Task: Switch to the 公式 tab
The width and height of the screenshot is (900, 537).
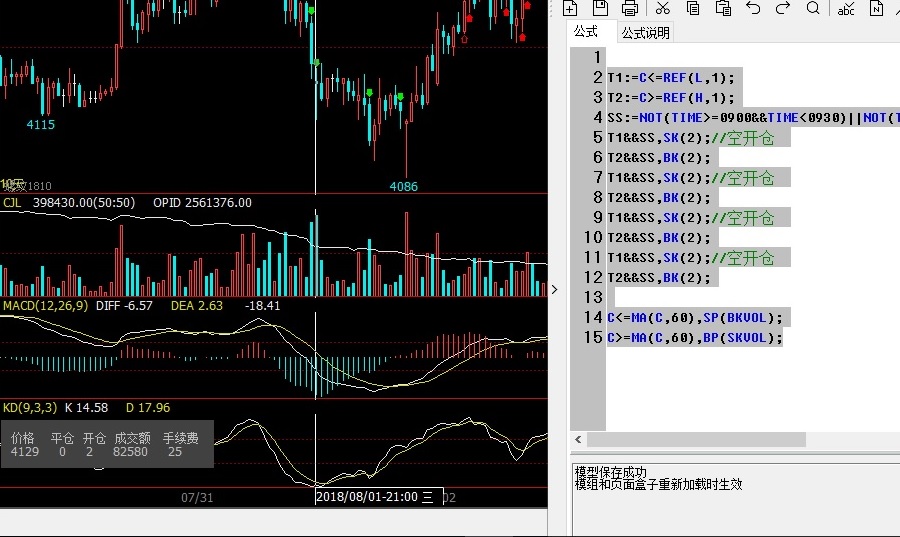Action: 586,32
